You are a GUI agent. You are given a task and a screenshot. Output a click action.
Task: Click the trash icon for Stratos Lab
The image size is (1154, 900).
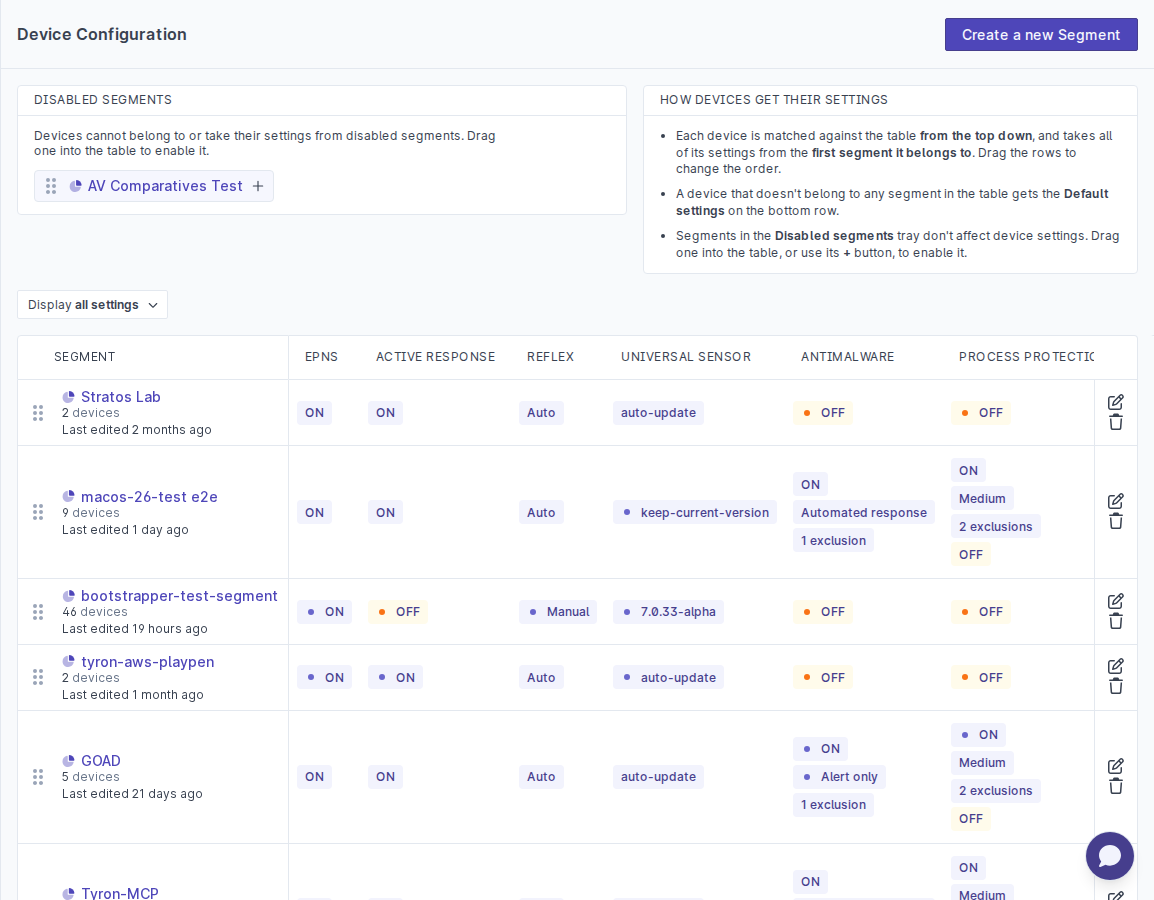coord(1116,422)
